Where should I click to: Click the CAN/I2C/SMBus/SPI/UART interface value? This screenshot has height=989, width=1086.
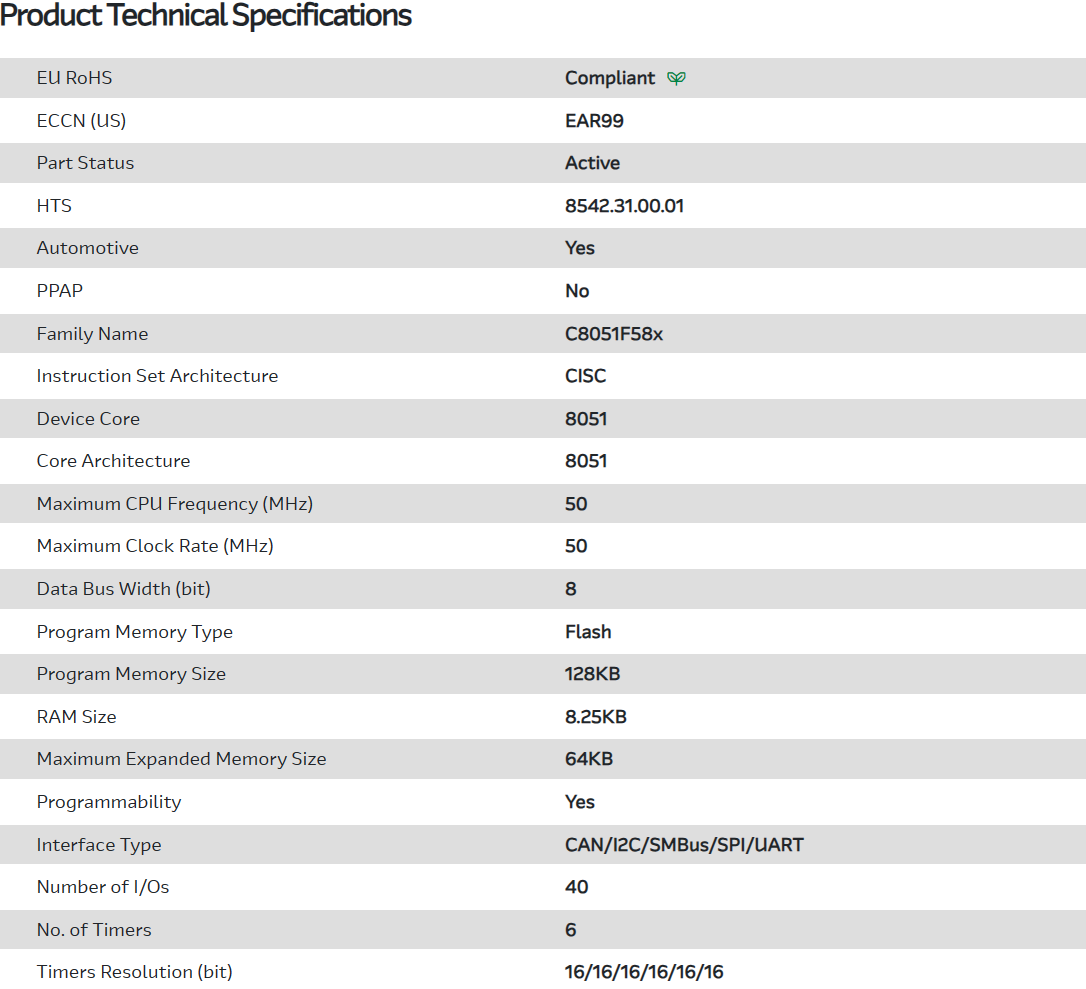684,845
